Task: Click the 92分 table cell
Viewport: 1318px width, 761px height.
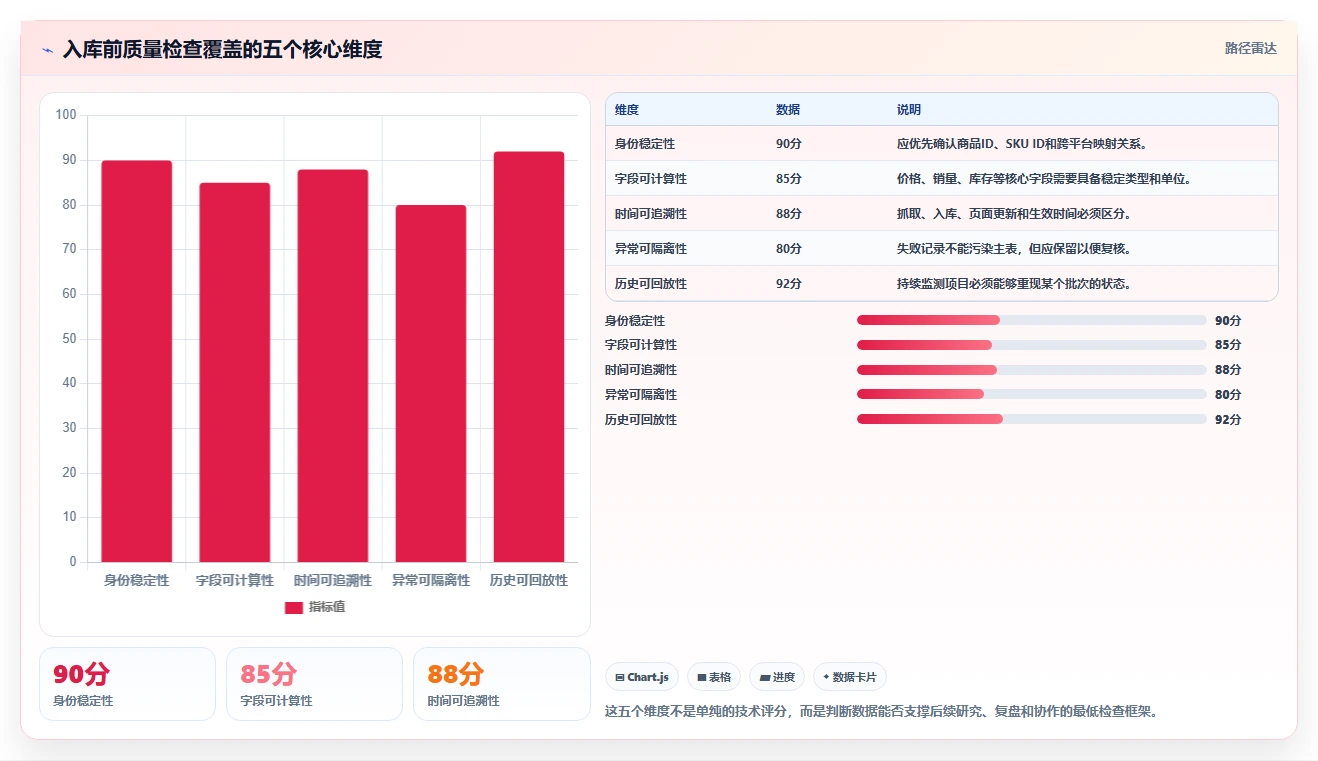Action: click(x=789, y=283)
